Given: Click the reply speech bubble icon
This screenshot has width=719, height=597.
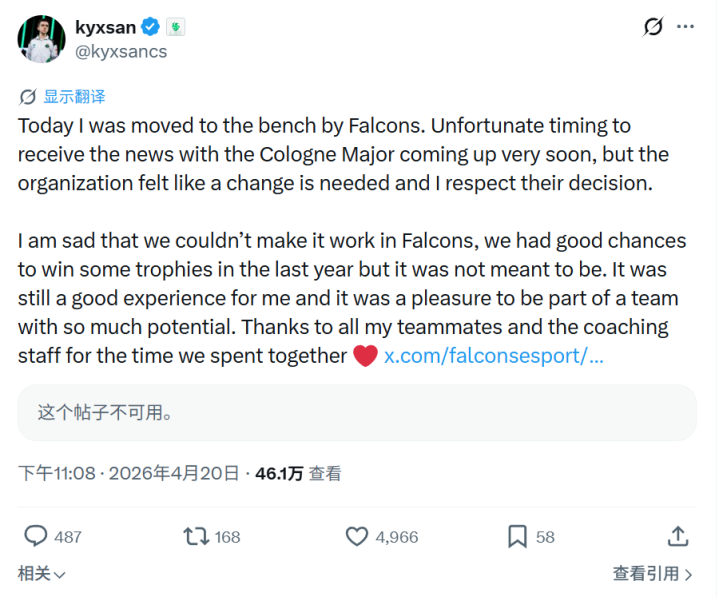Looking at the screenshot, I should (36, 536).
